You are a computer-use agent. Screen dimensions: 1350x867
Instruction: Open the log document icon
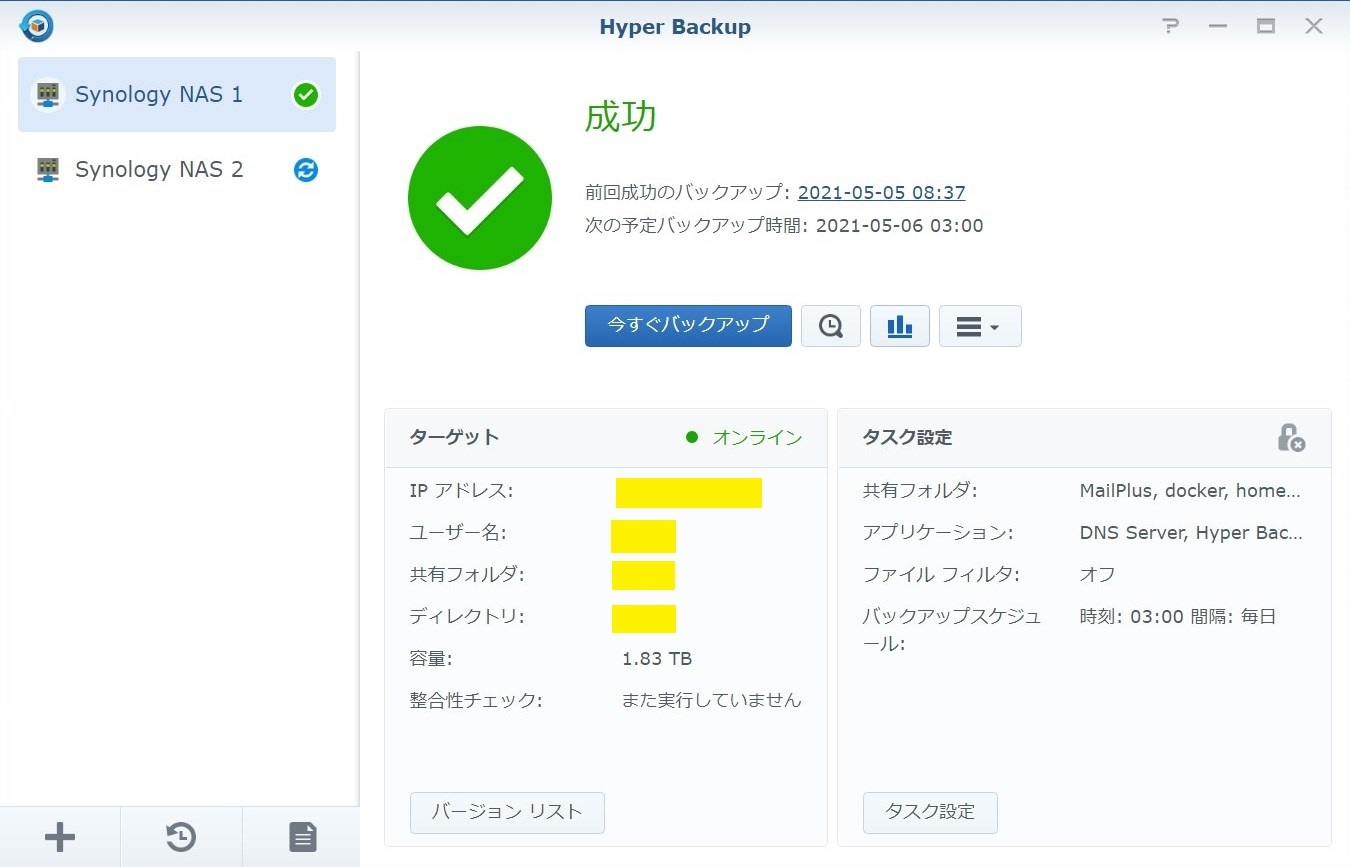click(302, 837)
